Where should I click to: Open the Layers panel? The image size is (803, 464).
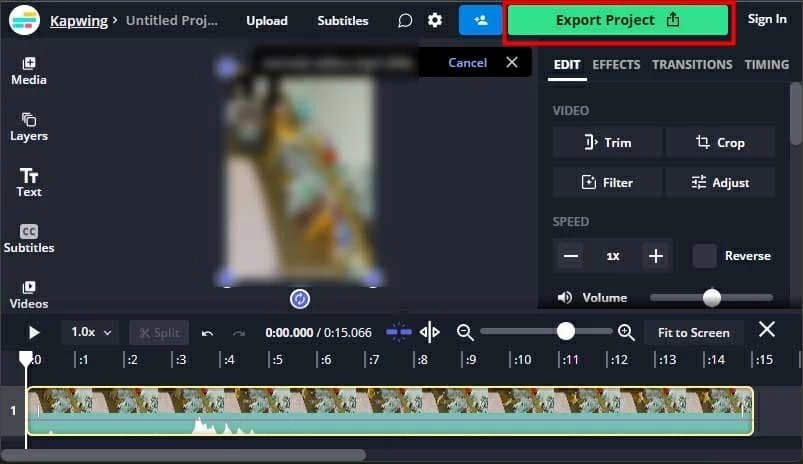[x=29, y=126]
